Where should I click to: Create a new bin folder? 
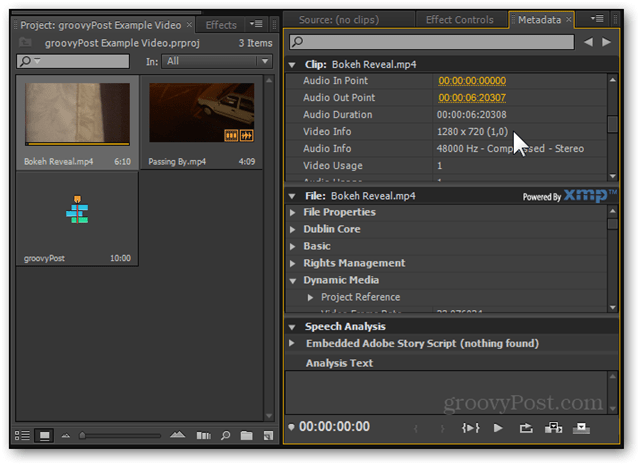tap(247, 436)
